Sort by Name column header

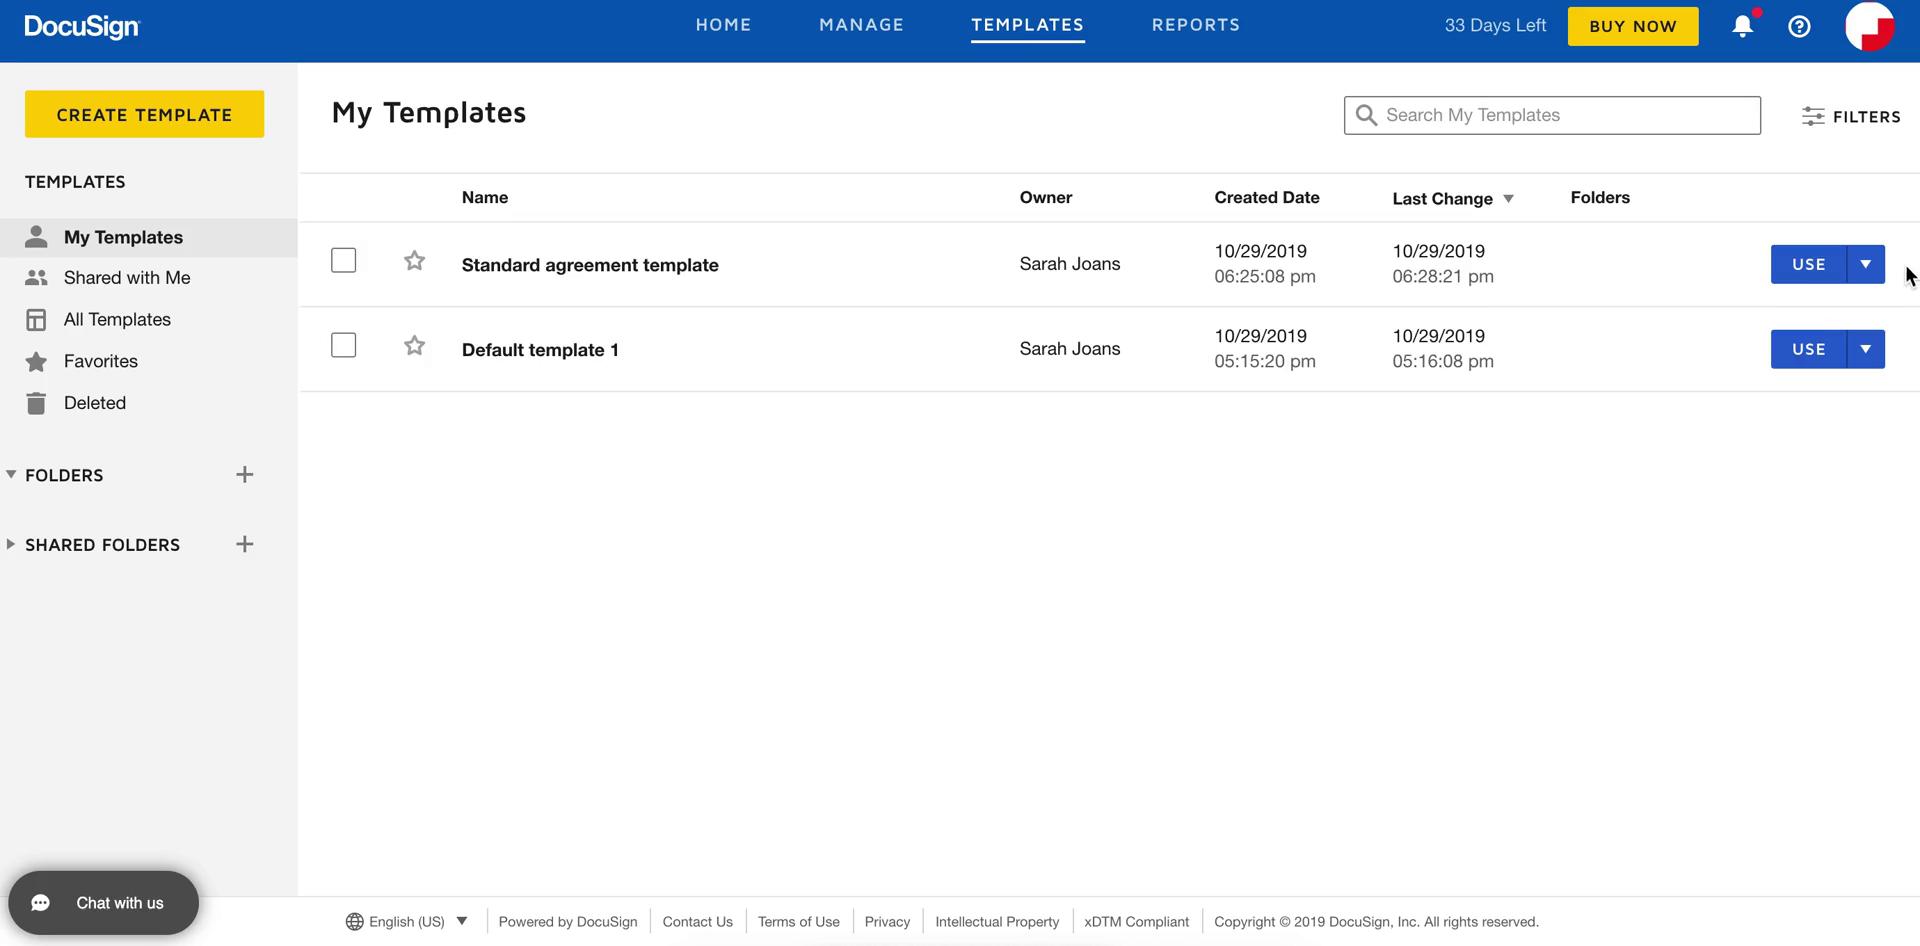(x=485, y=197)
